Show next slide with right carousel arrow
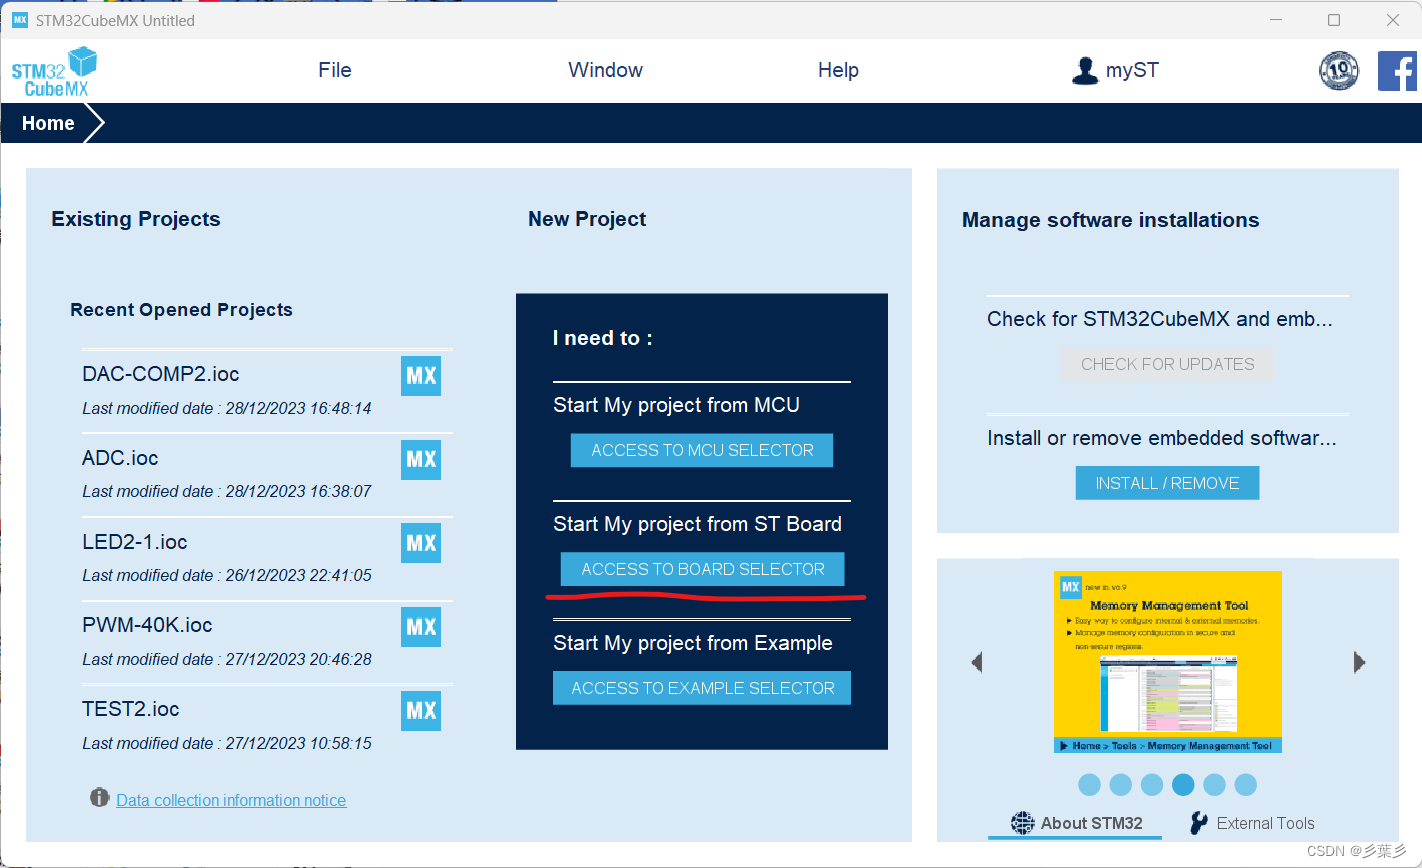The width and height of the screenshot is (1422, 868). tap(1359, 662)
